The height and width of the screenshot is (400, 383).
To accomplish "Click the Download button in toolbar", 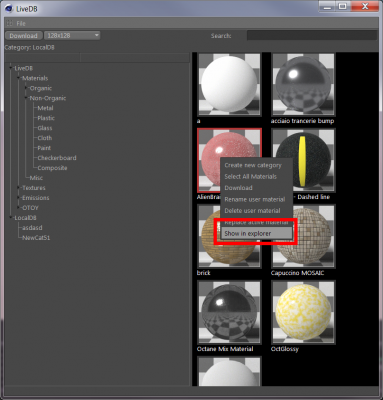I will pos(23,35).
